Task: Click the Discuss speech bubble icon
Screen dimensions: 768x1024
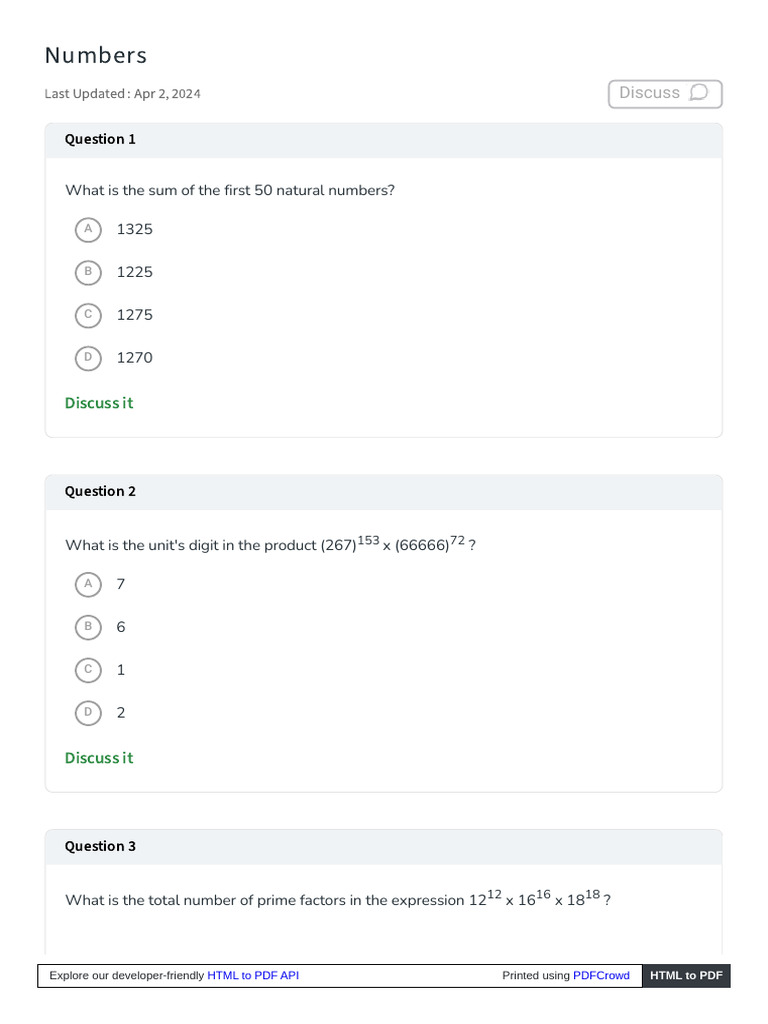Action: 699,93
